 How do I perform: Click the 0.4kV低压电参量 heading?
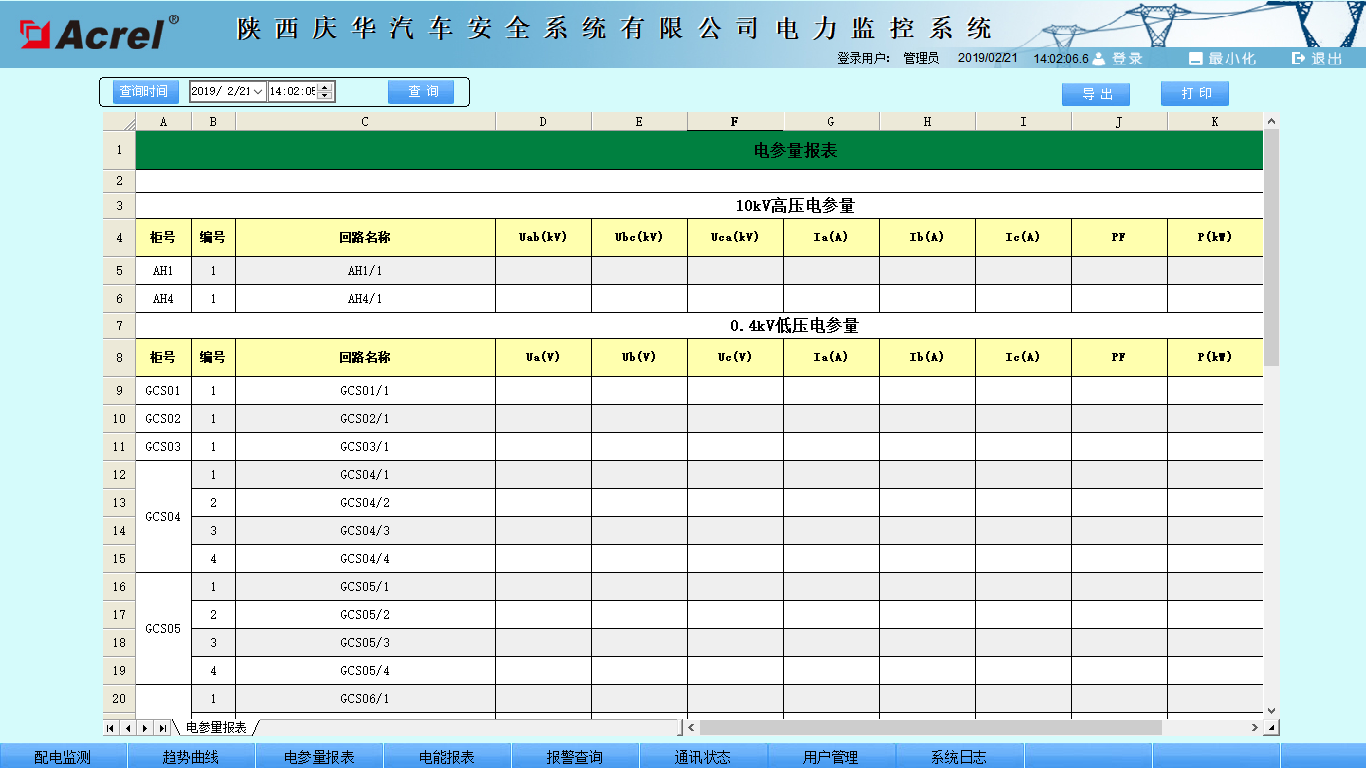click(795, 326)
